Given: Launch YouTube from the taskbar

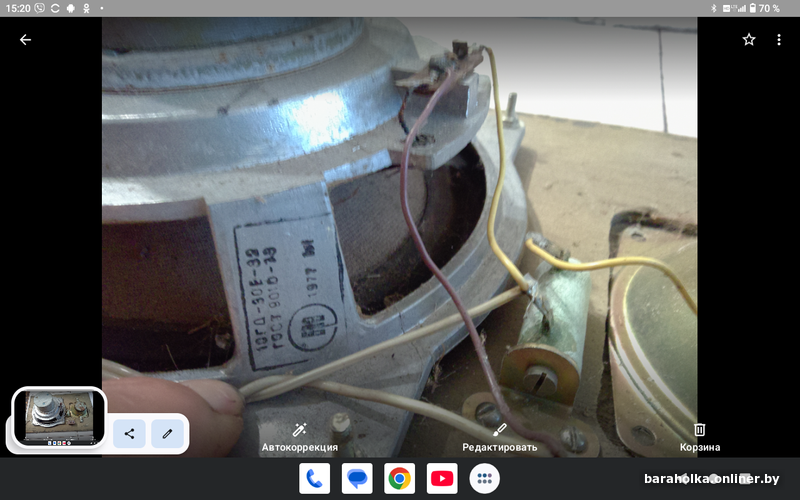Looking at the screenshot, I should pos(442,479).
